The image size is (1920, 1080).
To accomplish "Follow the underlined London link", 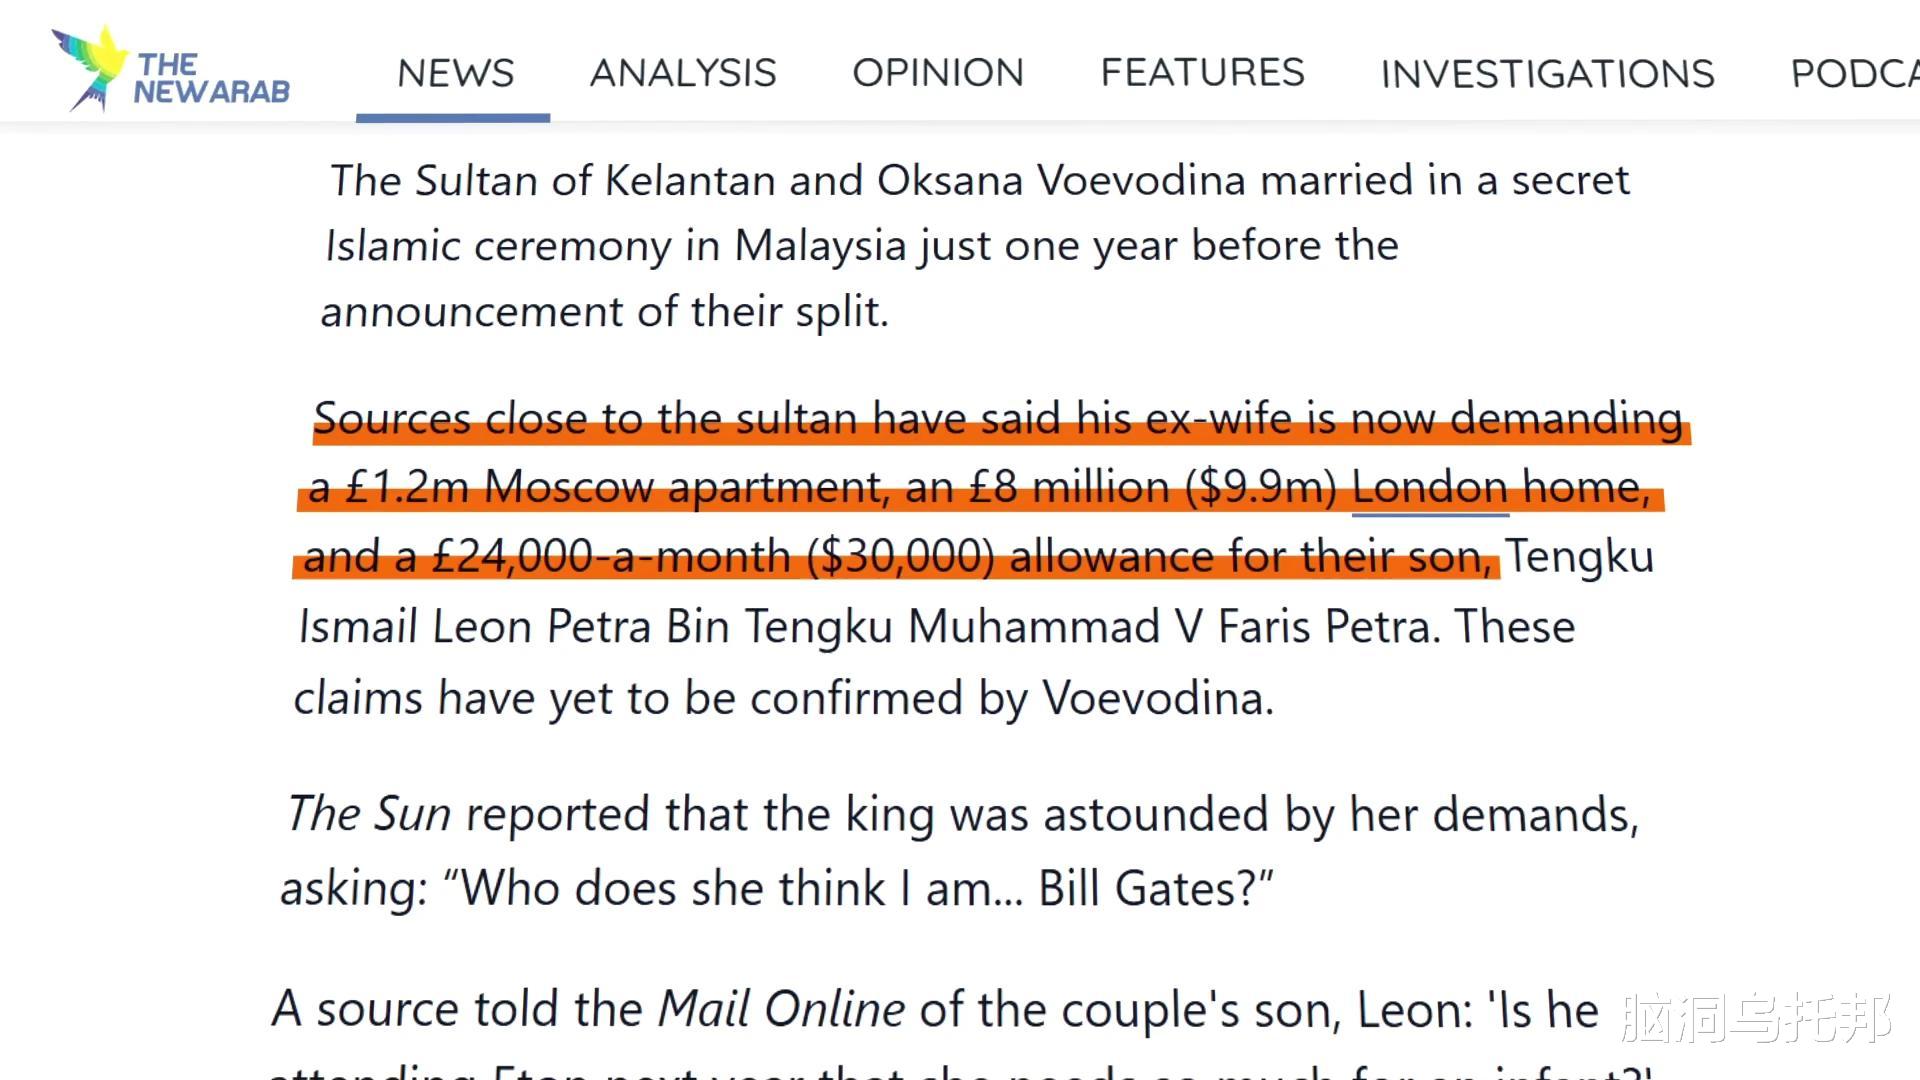I will [x=1430, y=488].
